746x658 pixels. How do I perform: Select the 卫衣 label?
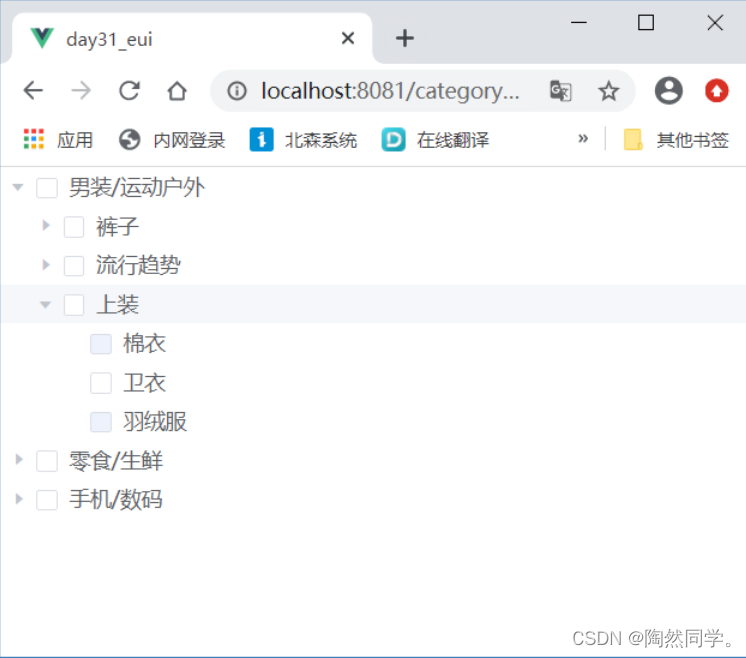pos(145,383)
